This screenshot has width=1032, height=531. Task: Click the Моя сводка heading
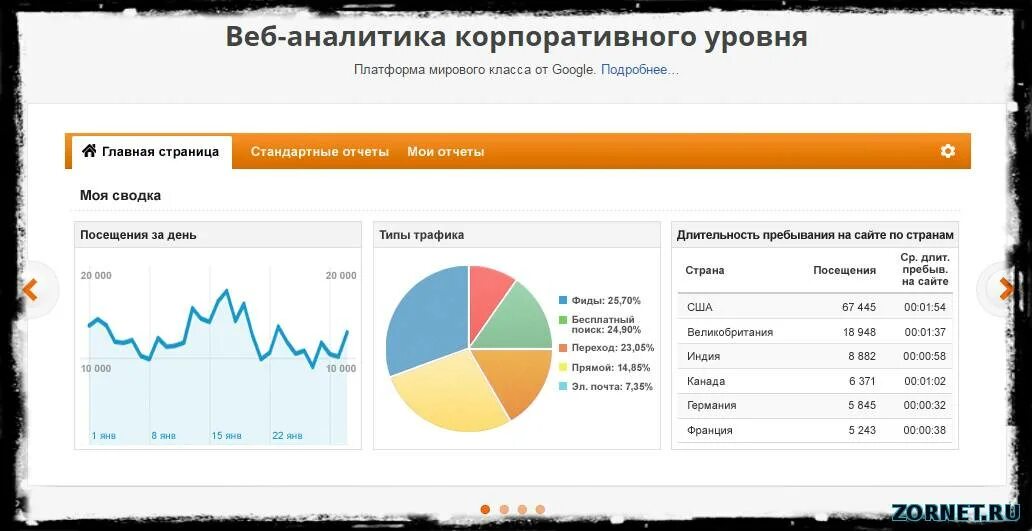tap(120, 195)
